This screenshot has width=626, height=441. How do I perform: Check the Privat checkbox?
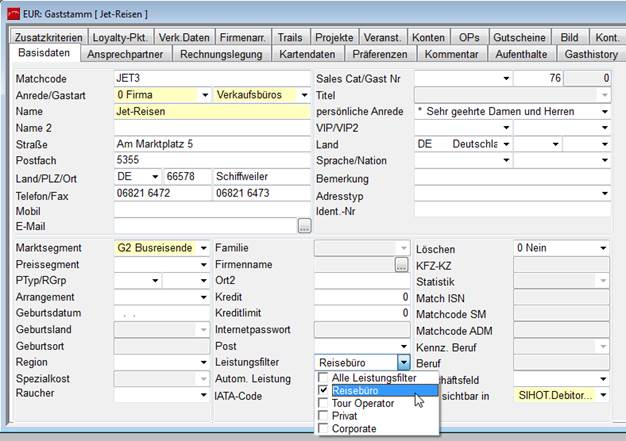323,415
